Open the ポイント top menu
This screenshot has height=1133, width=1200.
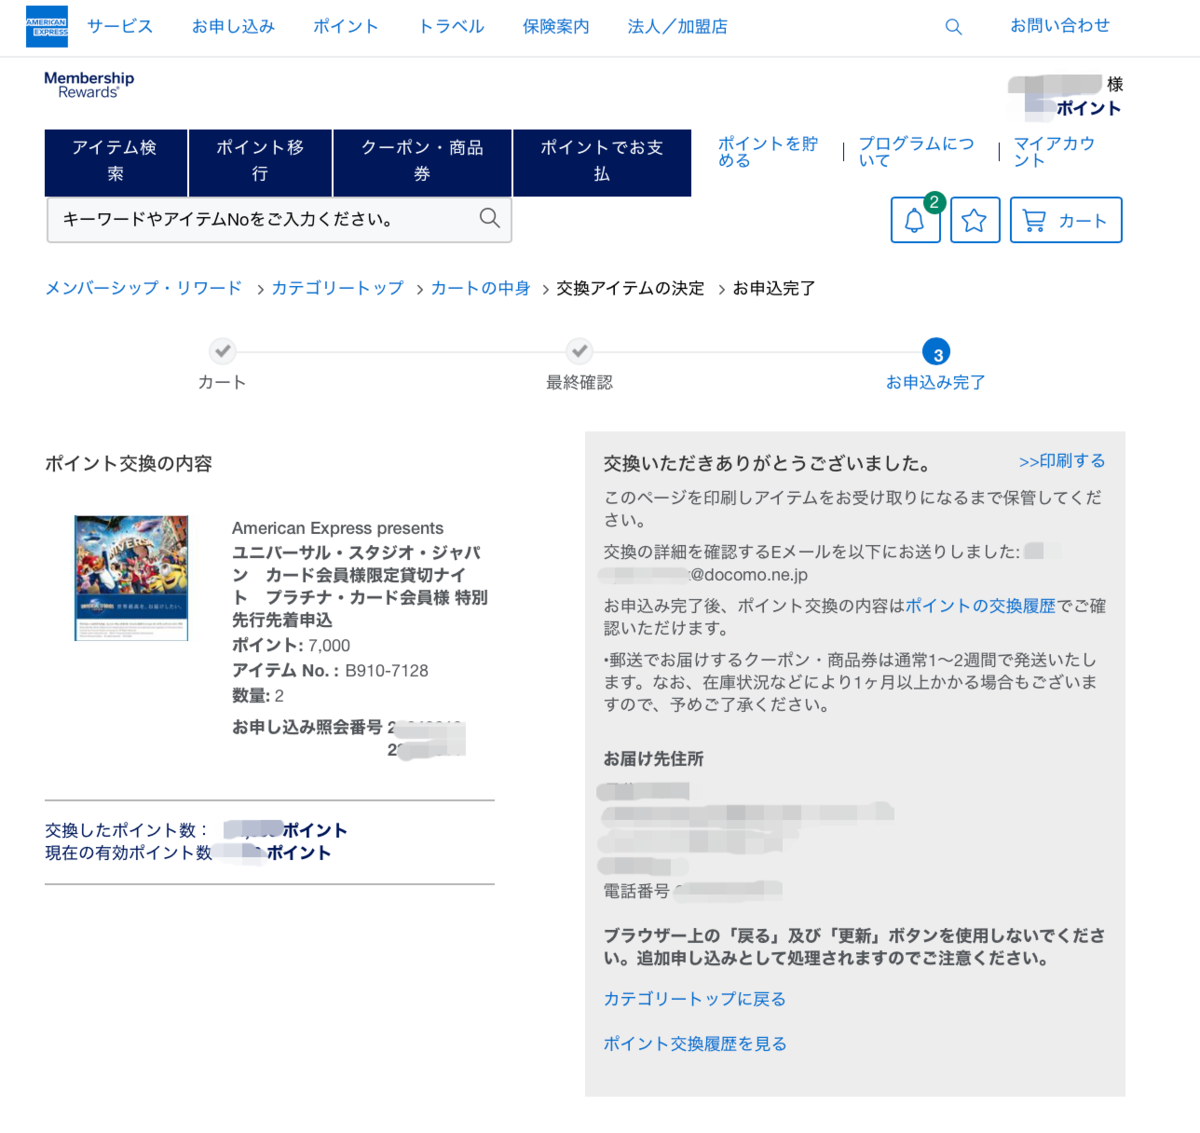[346, 26]
